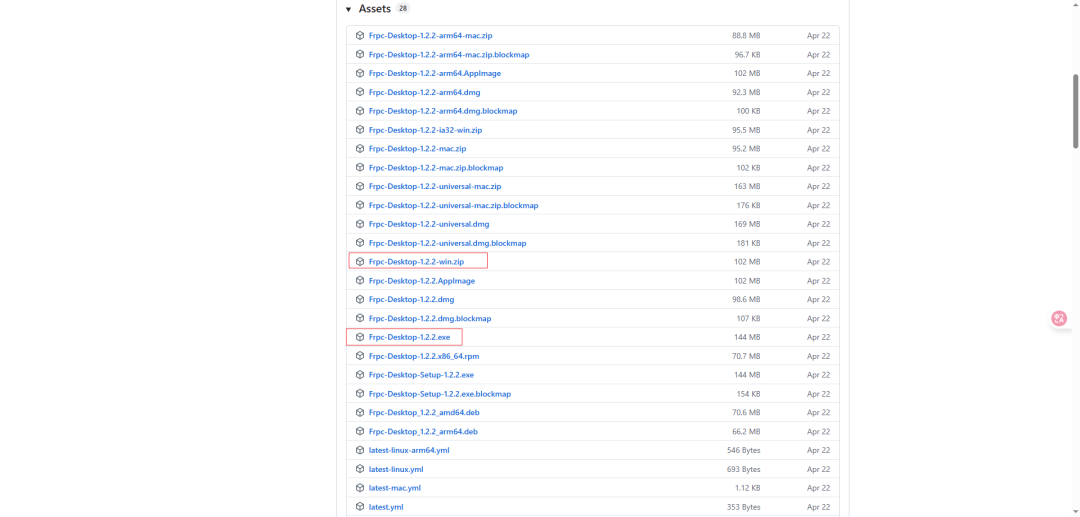Click package icon beside Frpc-Desktop-1.2.2-ia32-win.zip
The height and width of the screenshot is (517, 1080).
point(360,129)
